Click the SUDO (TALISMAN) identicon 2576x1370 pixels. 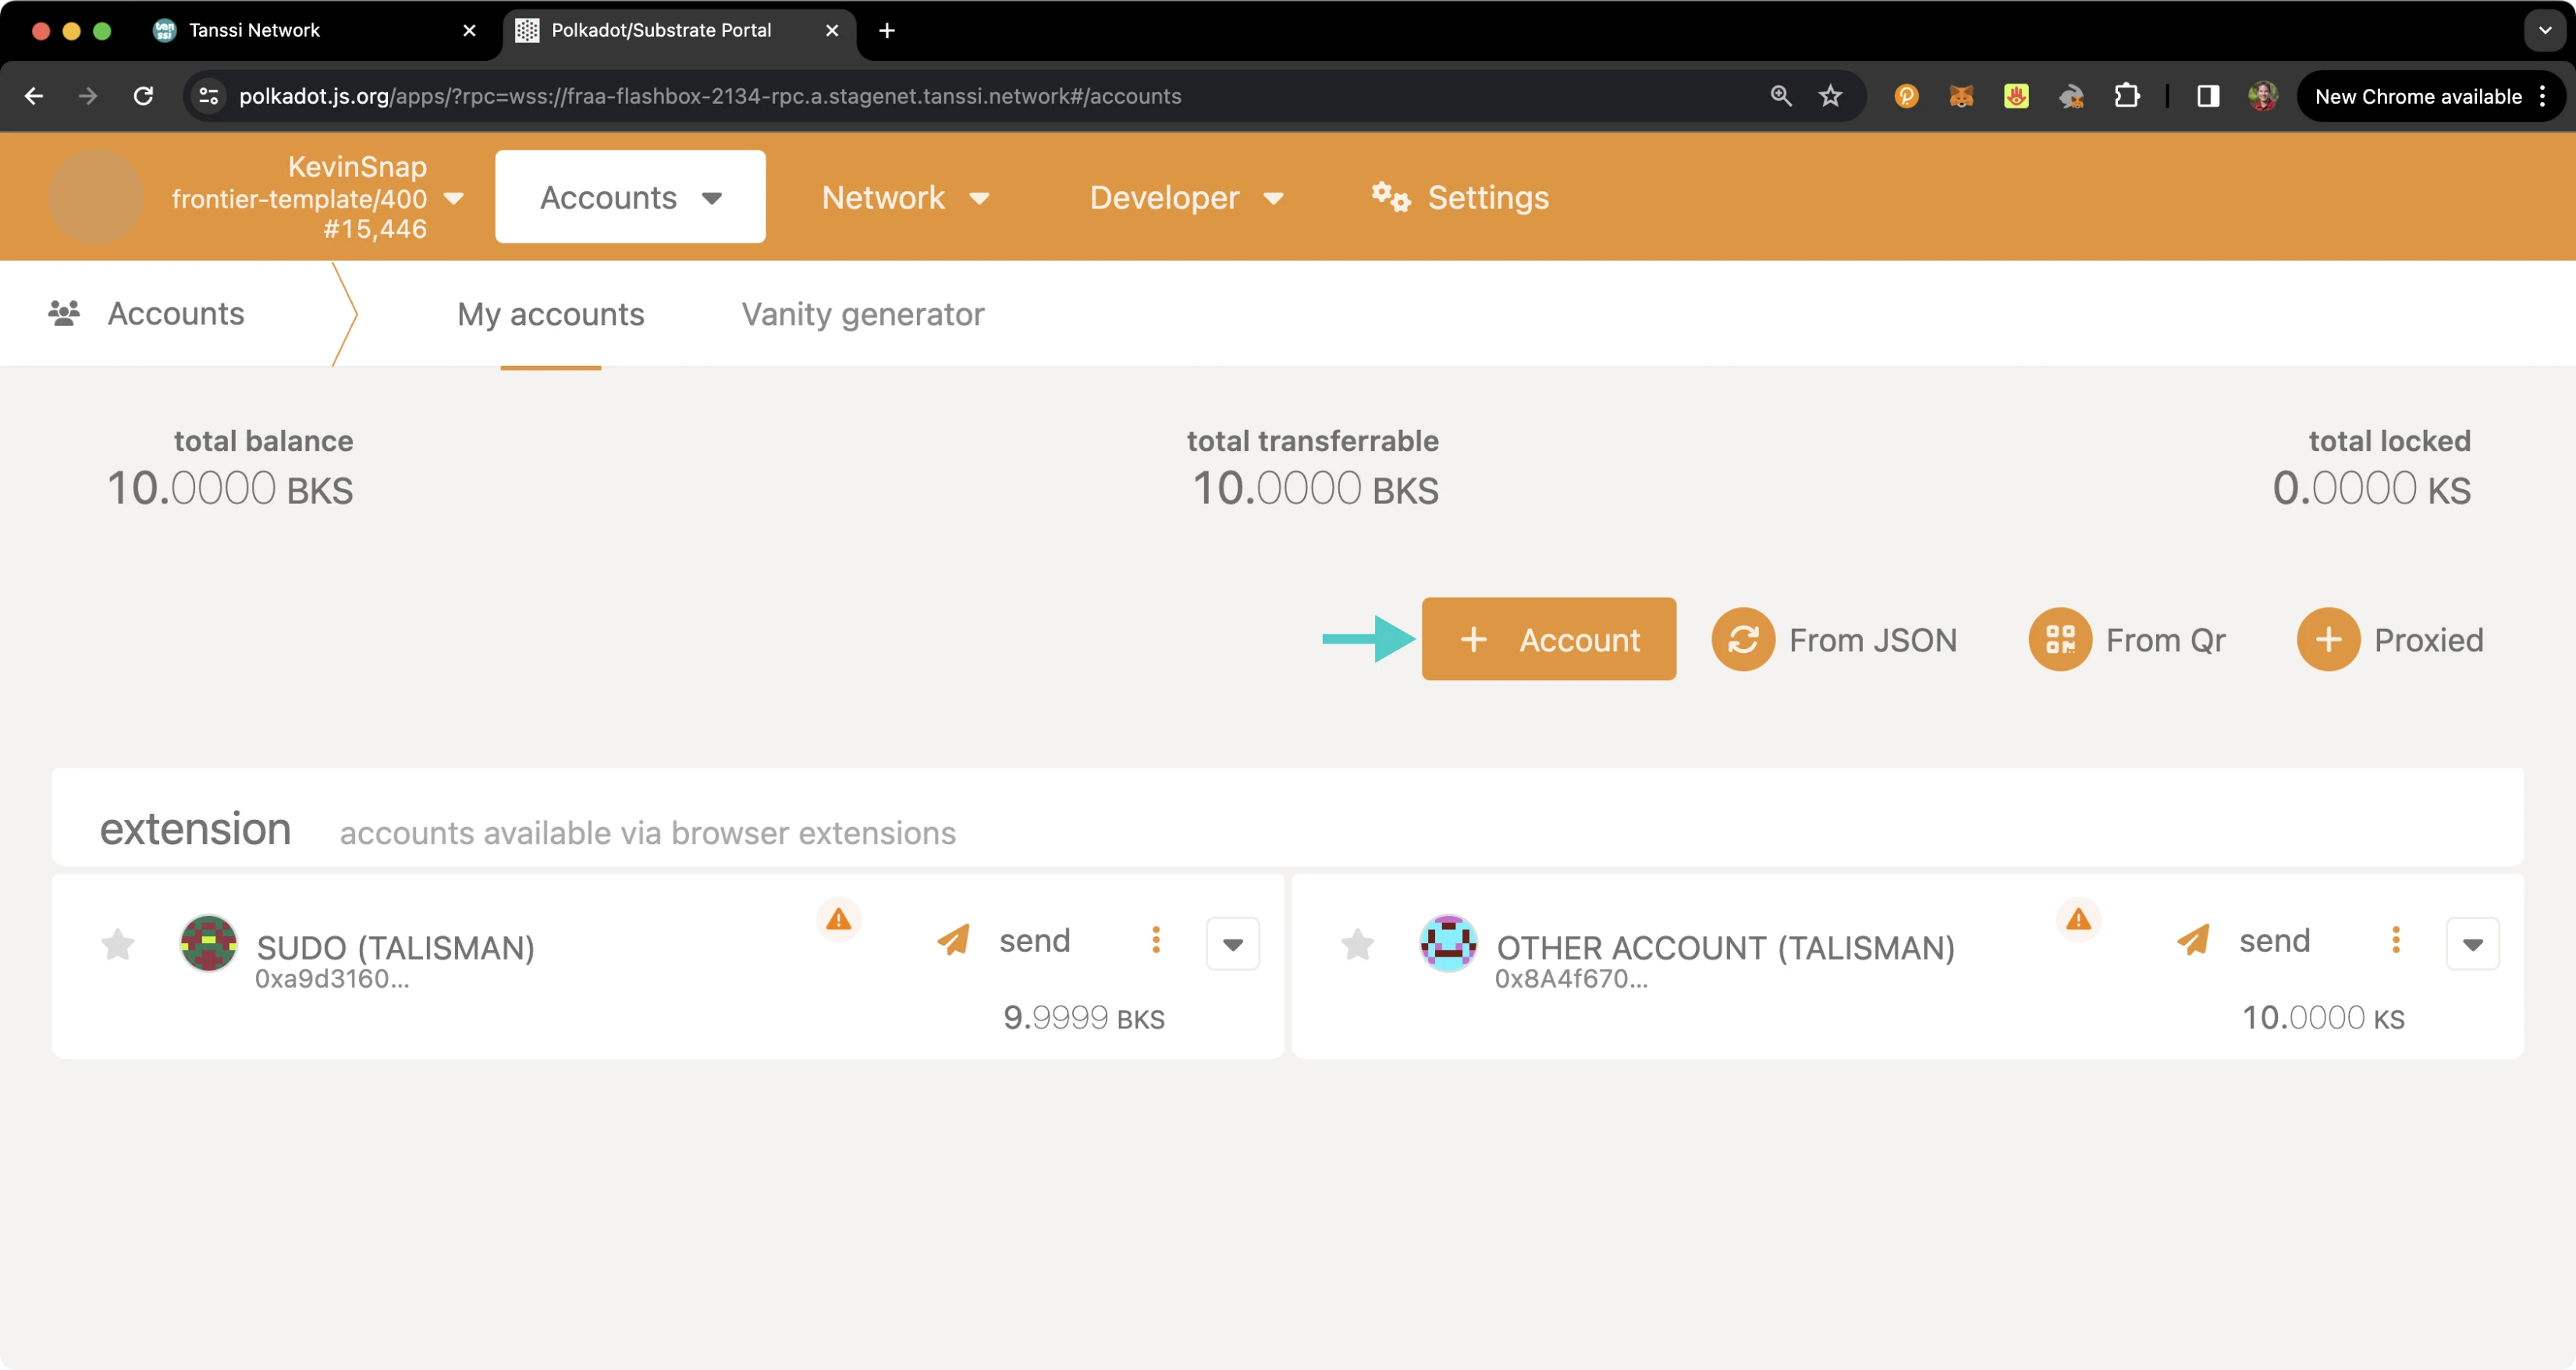point(208,943)
